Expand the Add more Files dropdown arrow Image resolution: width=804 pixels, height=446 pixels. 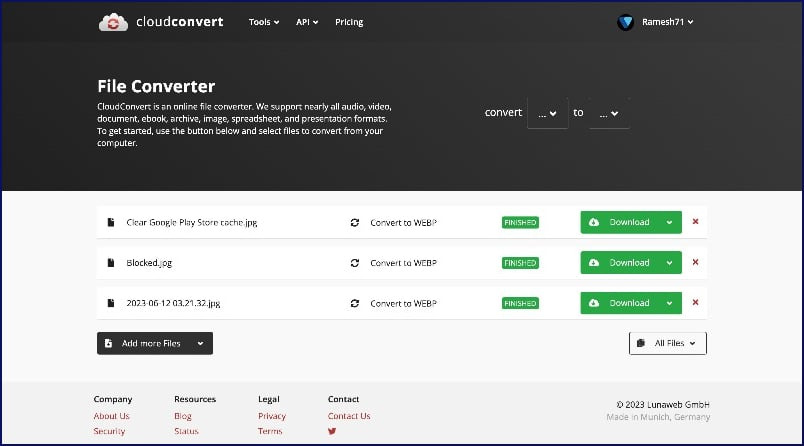pyautogui.click(x=200, y=343)
